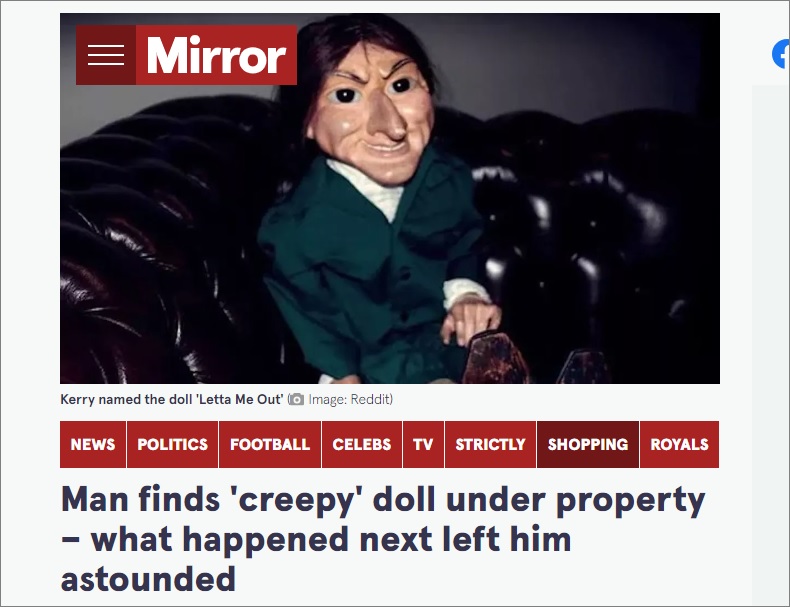Click the 'Image: Reddit' credit text
This screenshot has width=790, height=607.
350,399
